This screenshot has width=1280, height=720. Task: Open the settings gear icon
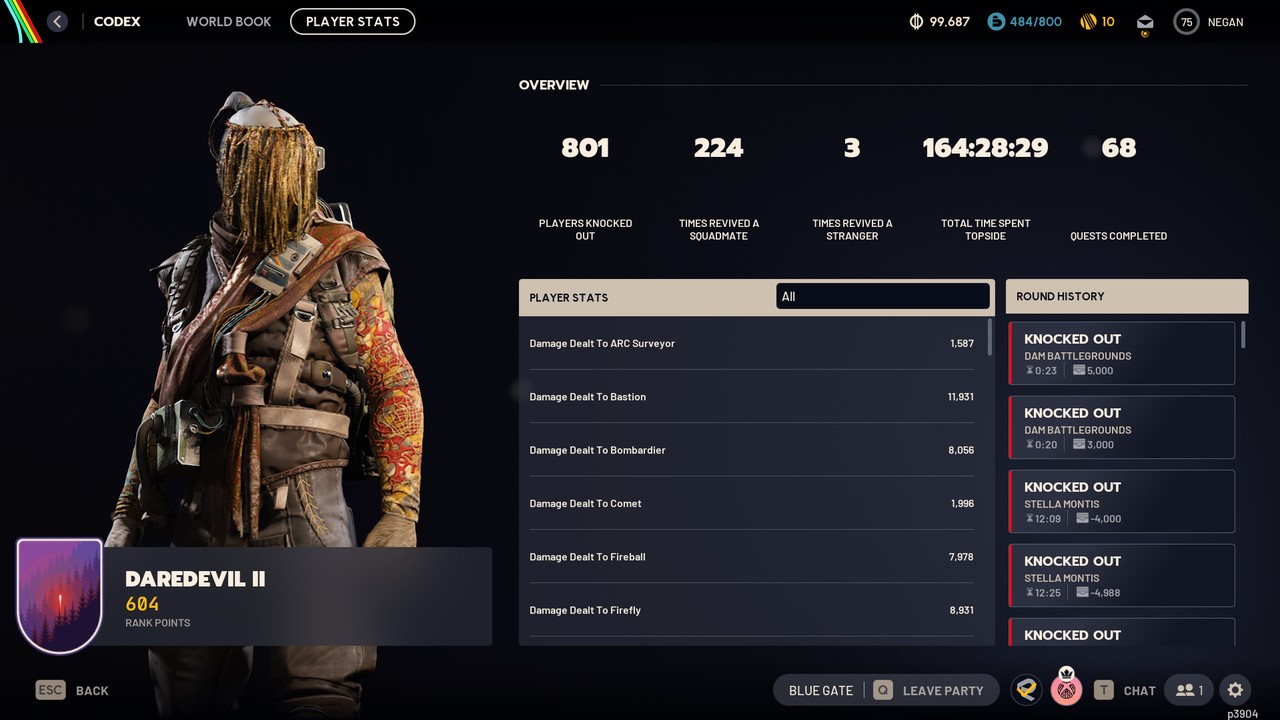click(x=1235, y=690)
